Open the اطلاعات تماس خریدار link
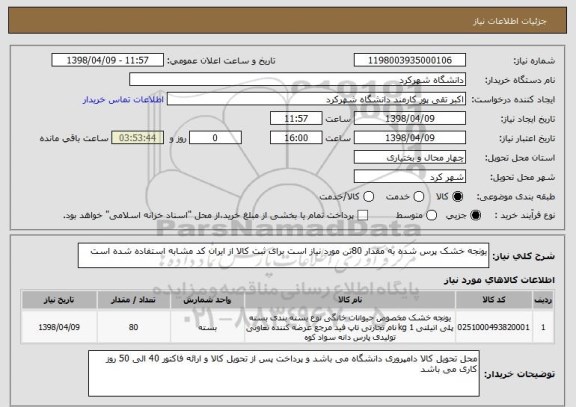Screen dimensions: 576x407 click(123, 100)
